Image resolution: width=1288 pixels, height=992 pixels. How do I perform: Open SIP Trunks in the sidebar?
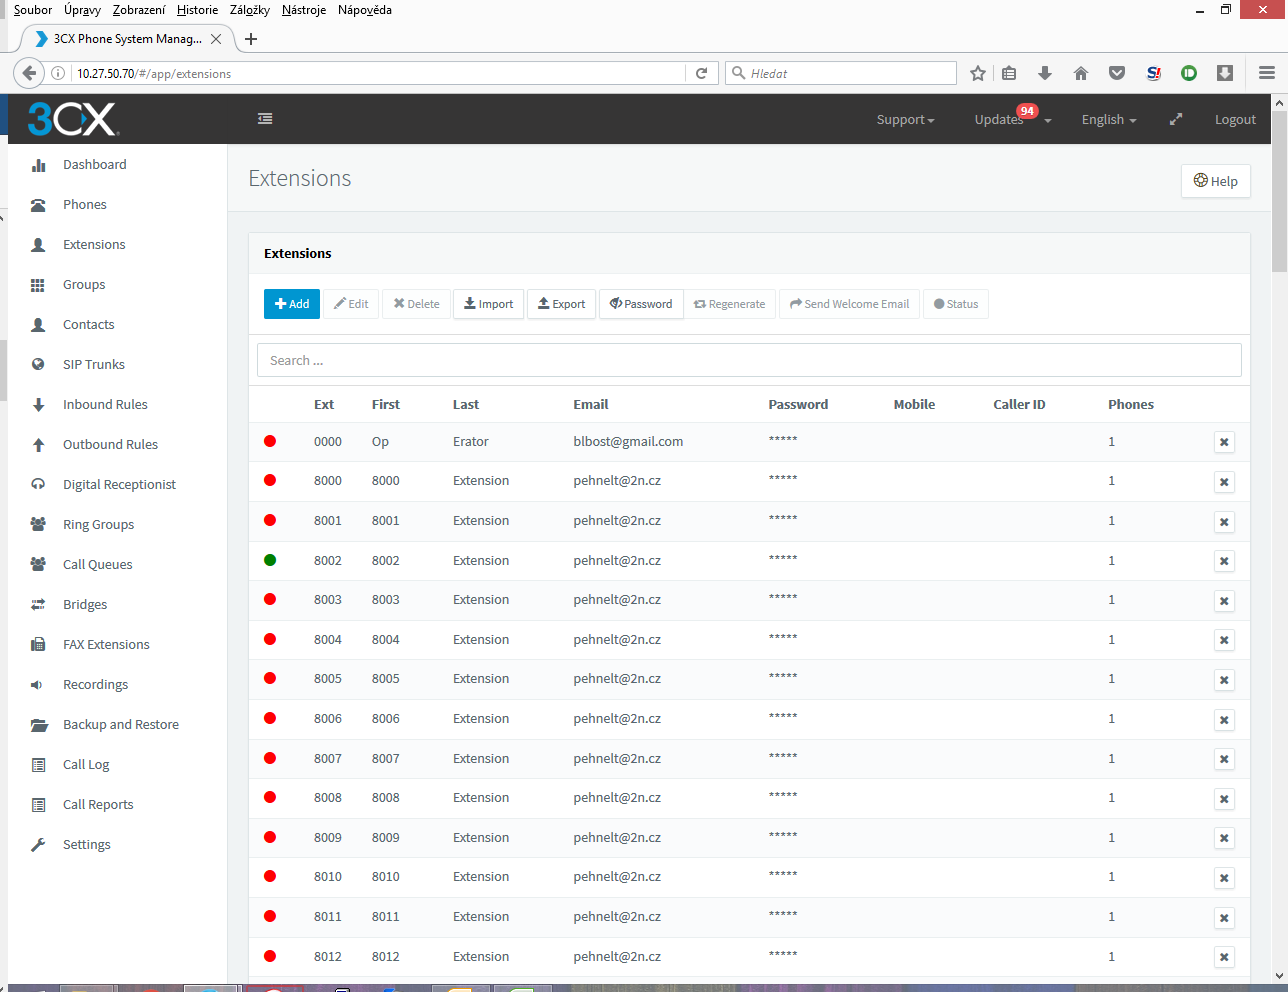(x=94, y=365)
